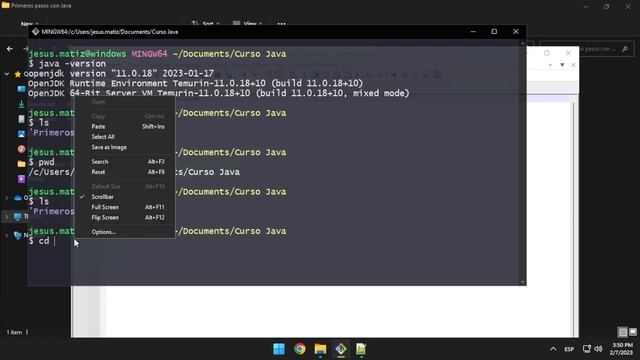Open the Downloads arrow icon in sidebar
This screenshot has height=360, width=640.
[x=21, y=104]
